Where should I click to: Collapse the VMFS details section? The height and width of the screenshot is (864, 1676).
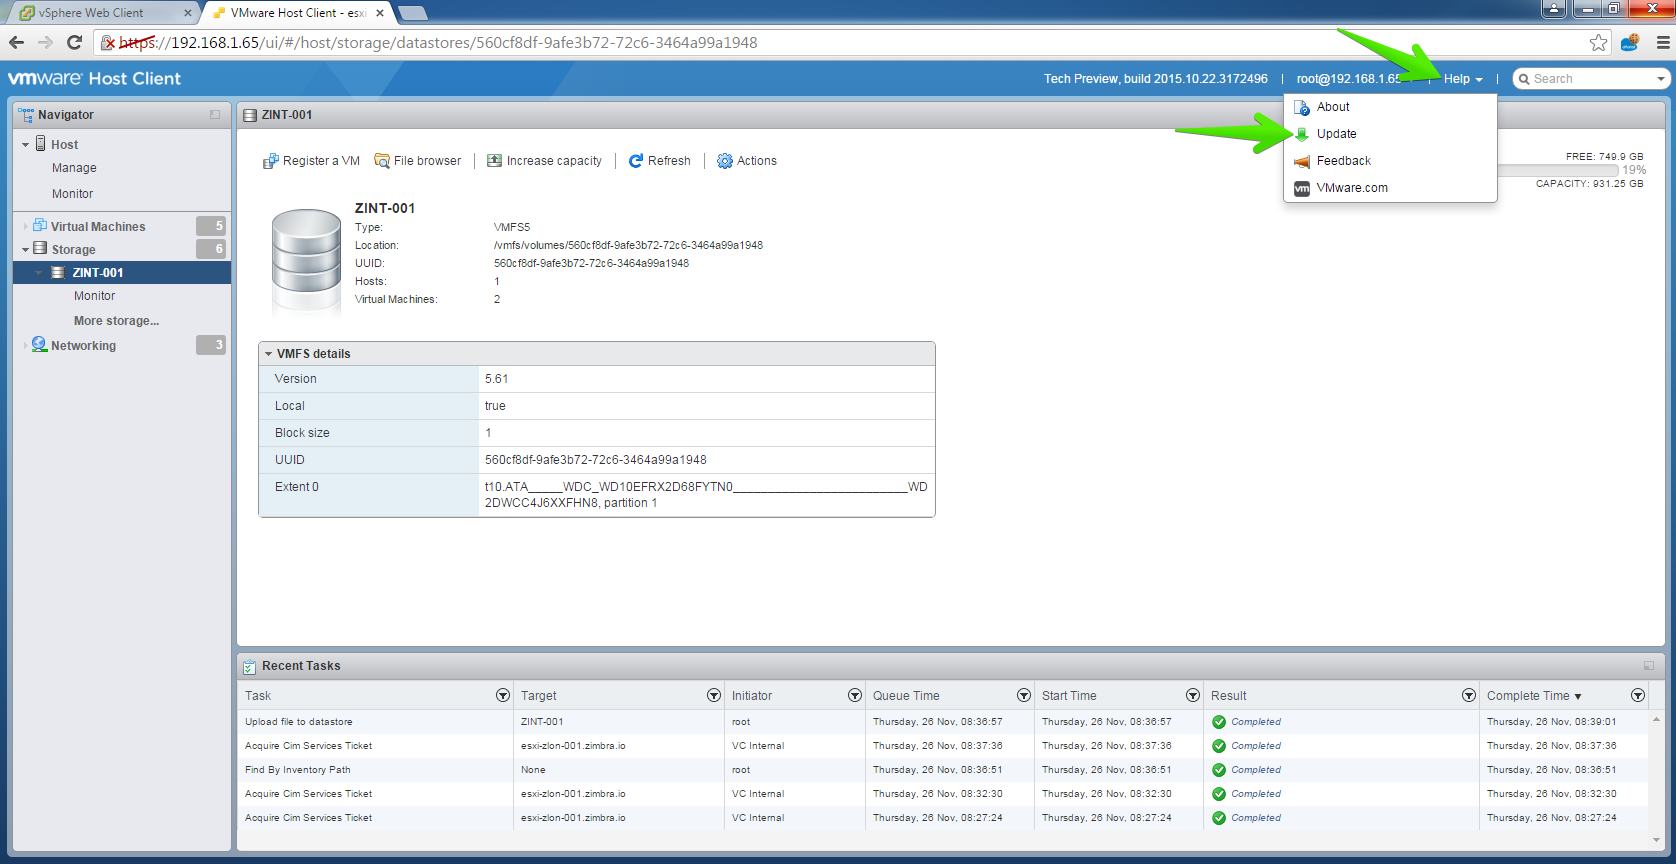click(268, 354)
